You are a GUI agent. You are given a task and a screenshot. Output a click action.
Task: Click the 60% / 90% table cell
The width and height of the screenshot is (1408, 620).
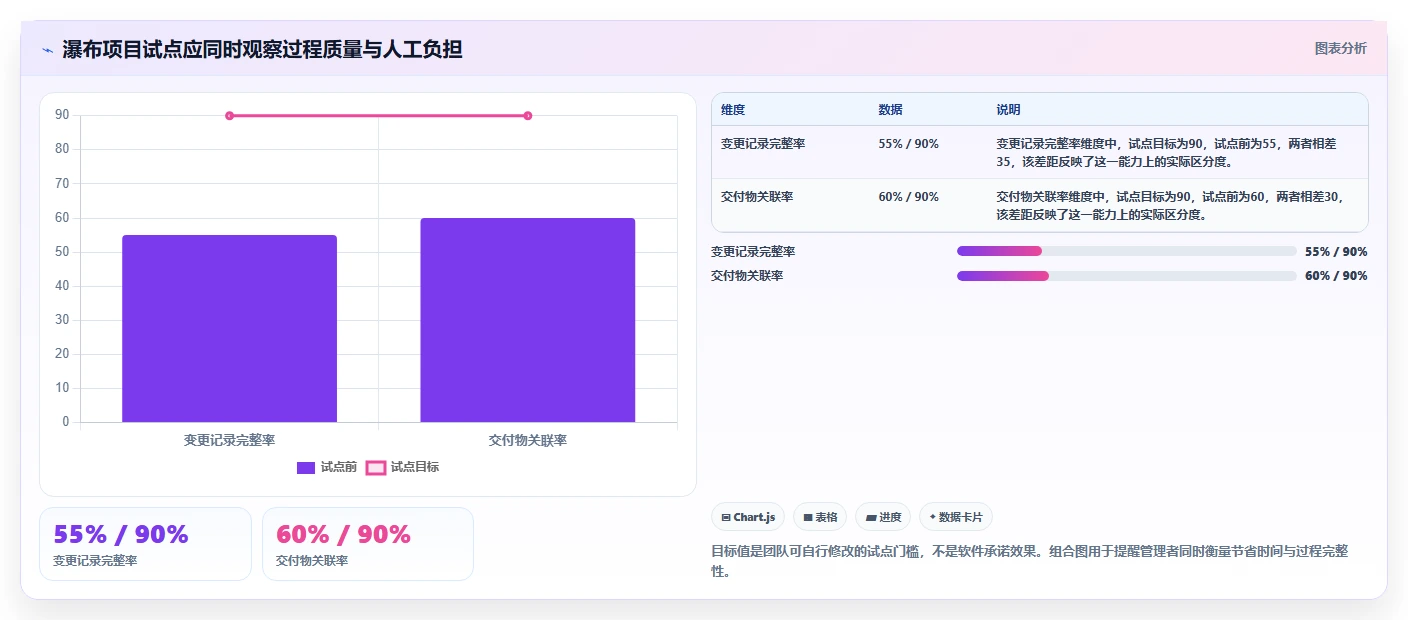pos(909,196)
